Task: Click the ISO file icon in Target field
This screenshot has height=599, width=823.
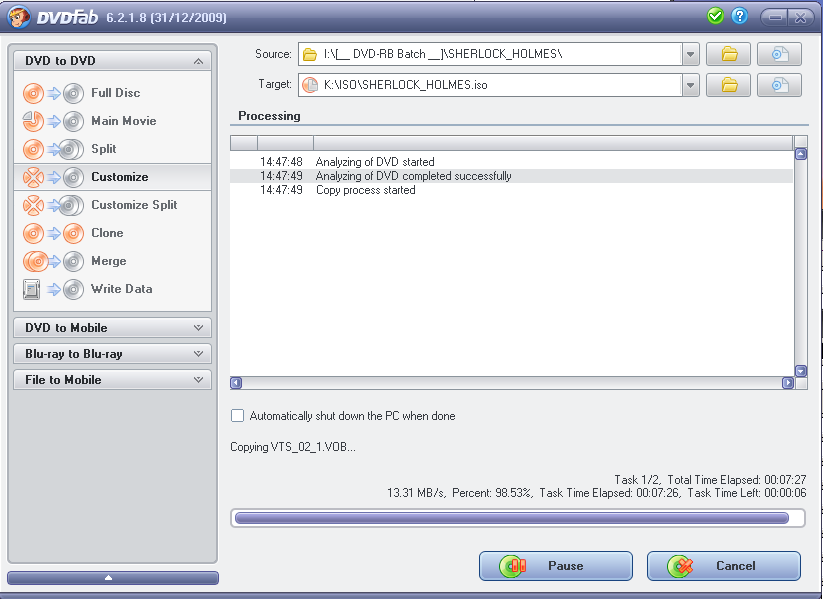Action: pos(310,85)
